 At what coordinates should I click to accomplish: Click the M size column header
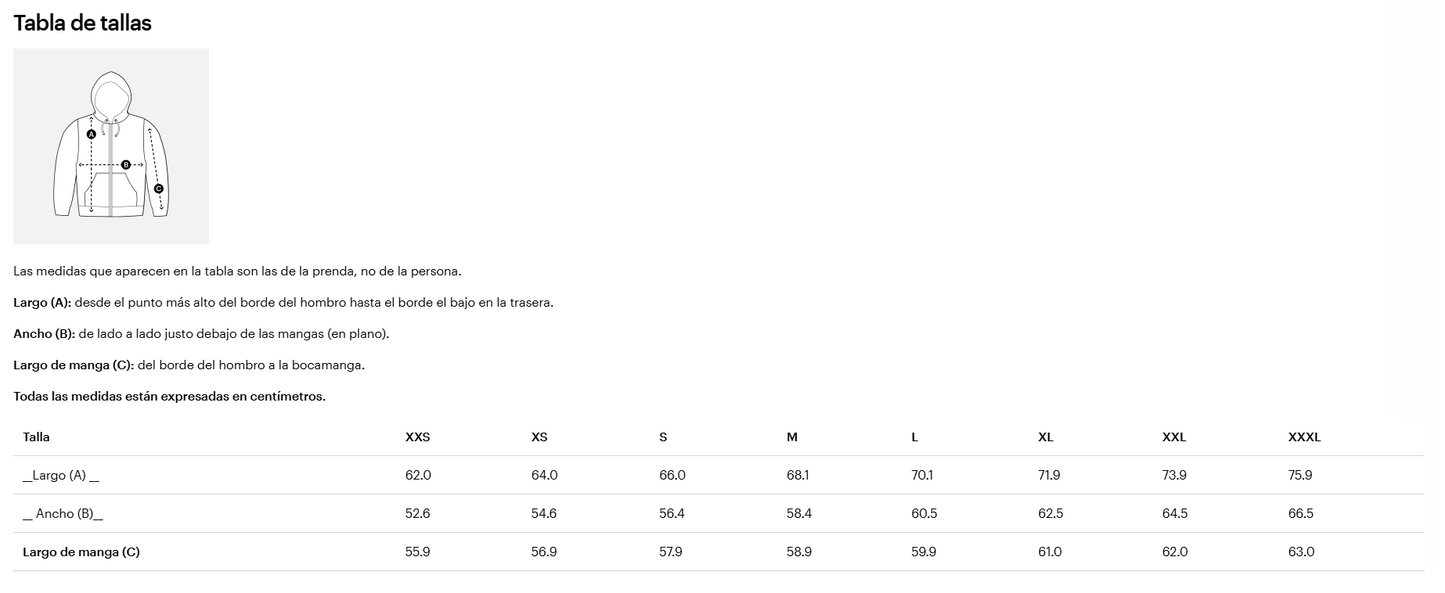pos(792,437)
